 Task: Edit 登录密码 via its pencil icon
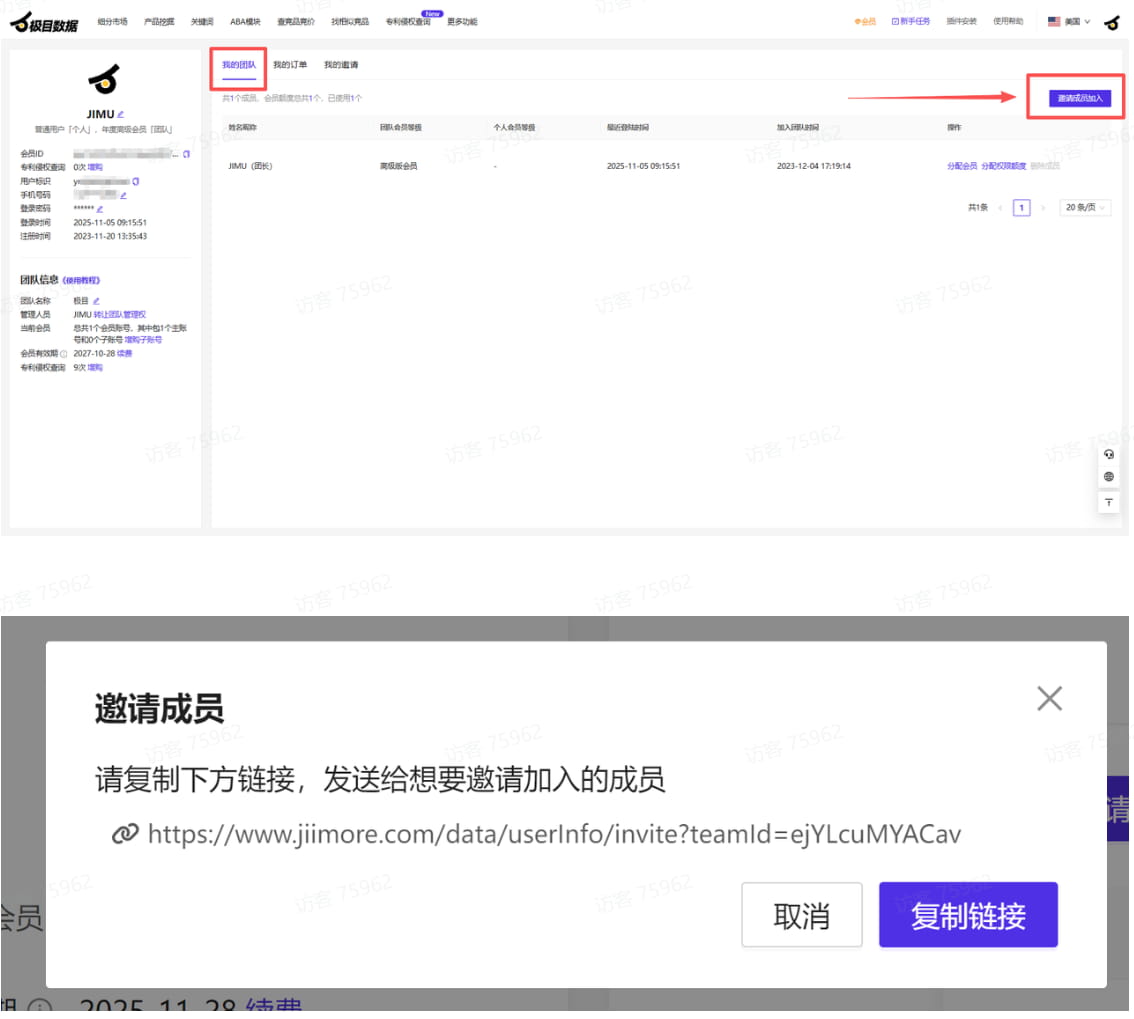[x=99, y=209]
